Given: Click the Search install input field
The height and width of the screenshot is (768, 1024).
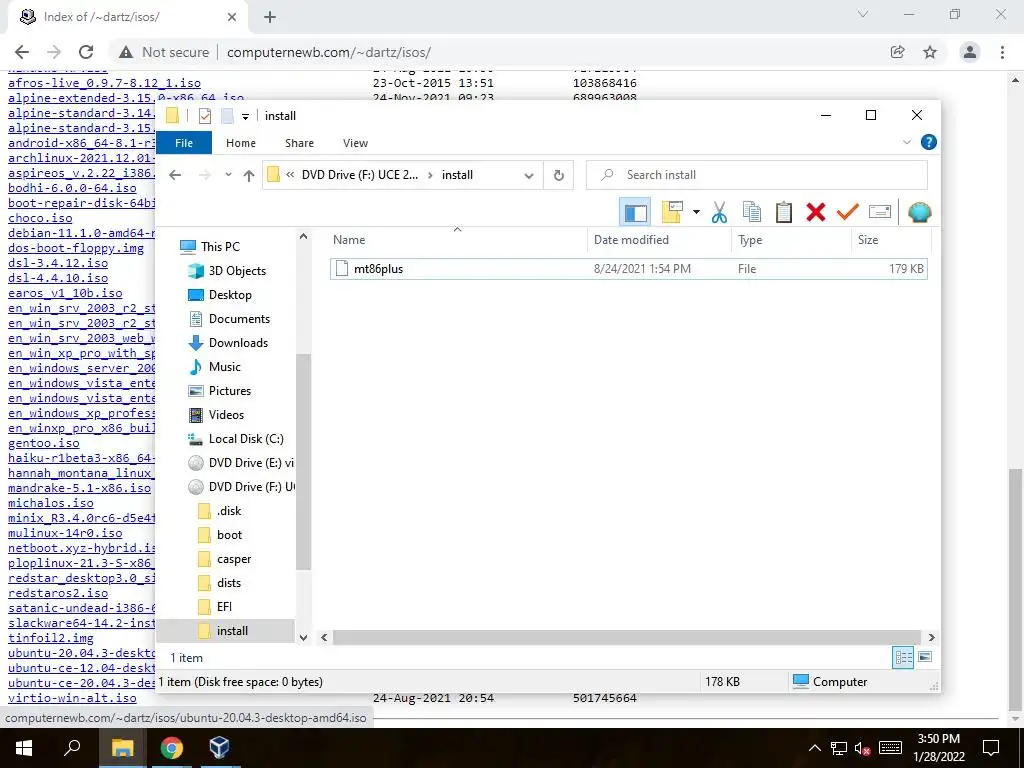Looking at the screenshot, I should [756, 175].
